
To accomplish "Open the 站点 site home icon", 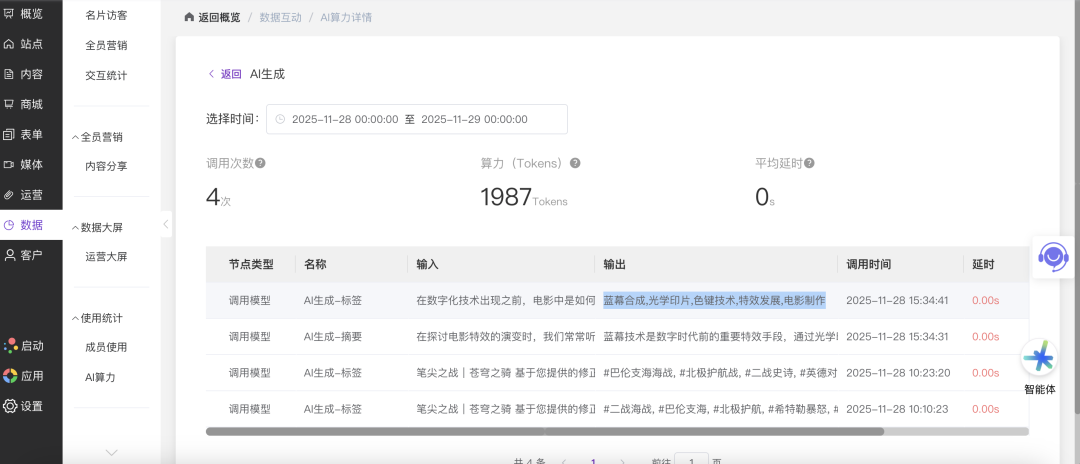I will click(9, 44).
